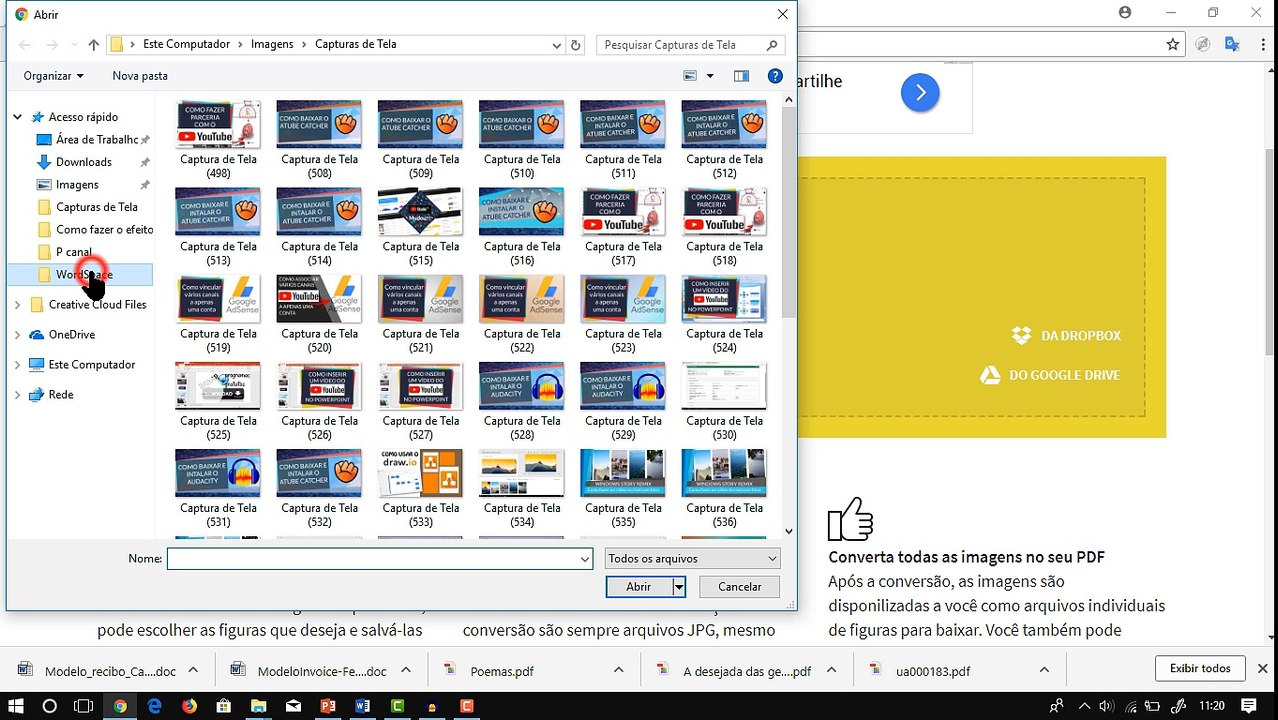Launch Firefox from taskbar

coord(189,706)
